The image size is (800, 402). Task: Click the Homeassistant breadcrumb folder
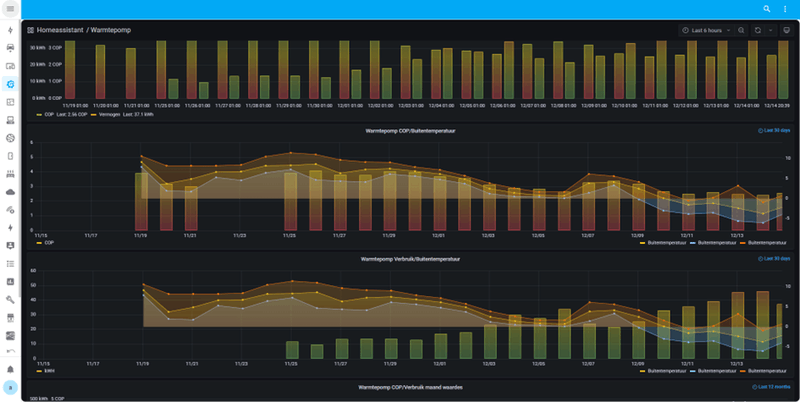coord(60,30)
